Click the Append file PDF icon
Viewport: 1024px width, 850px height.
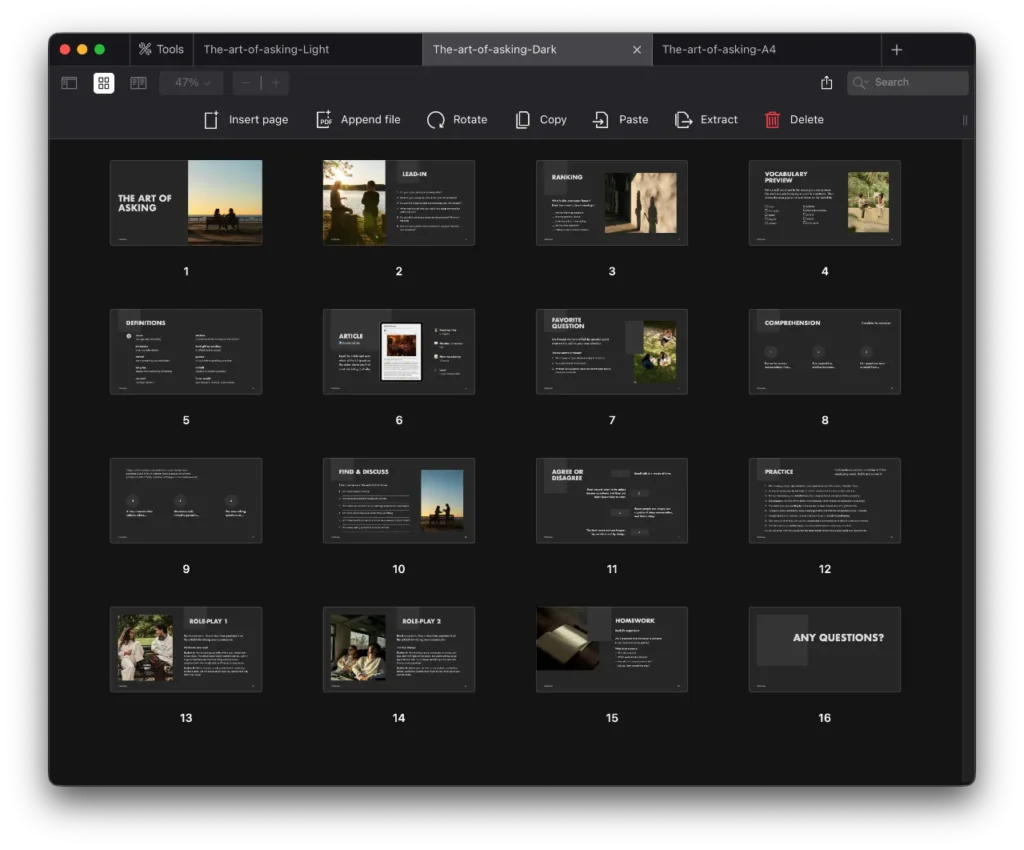coord(324,120)
